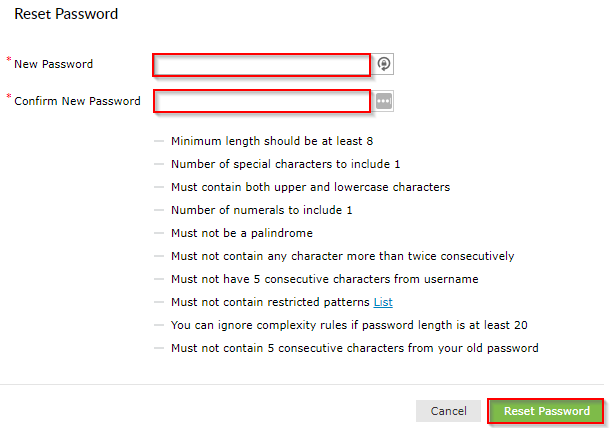Select the 'Must not be a palindrome' rule
This screenshot has height=428, width=610.
pyautogui.click(x=242, y=233)
